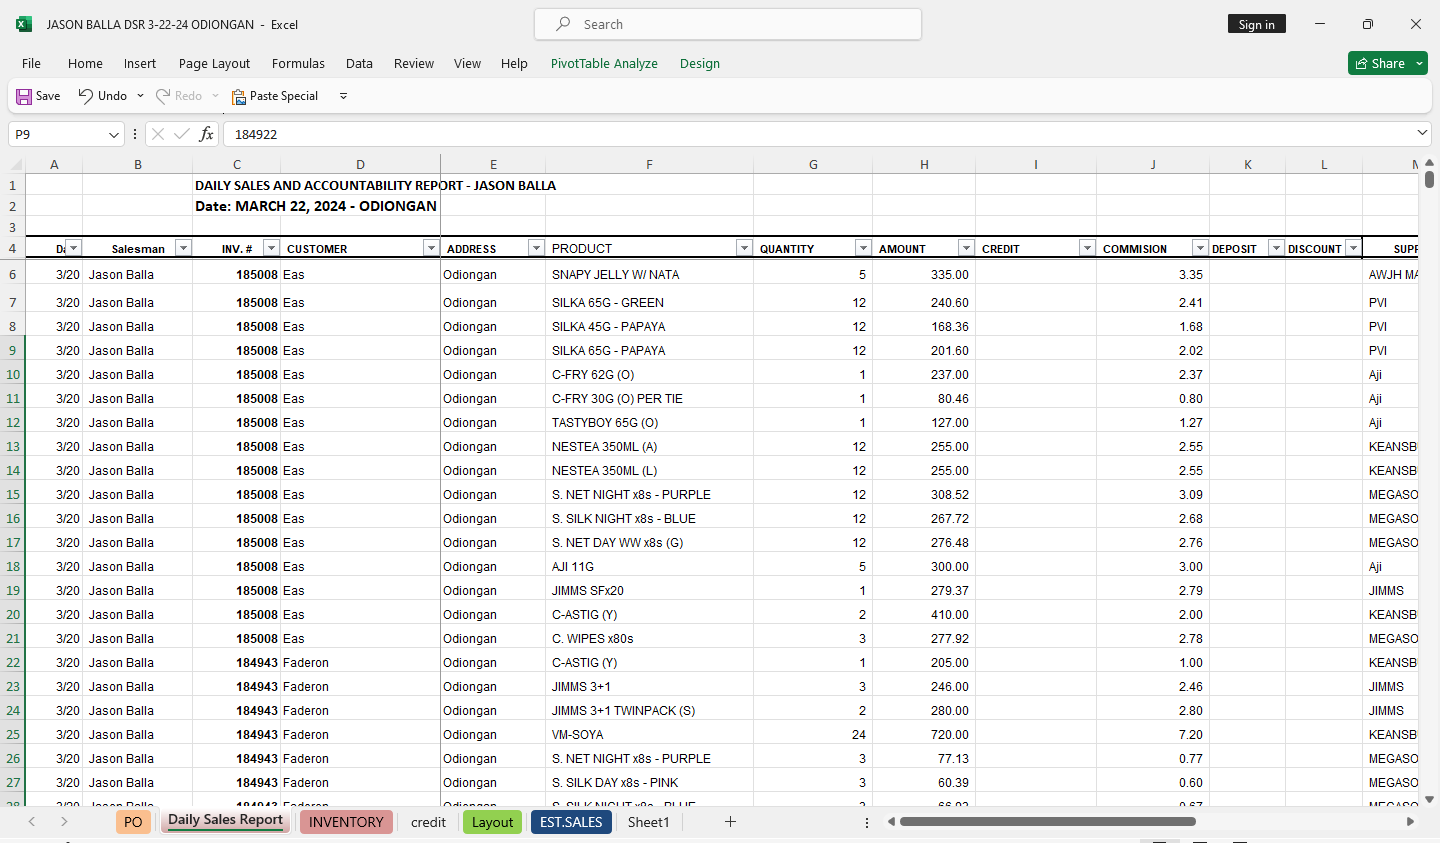
Task: Click the amount cell 720.00
Action: point(924,734)
